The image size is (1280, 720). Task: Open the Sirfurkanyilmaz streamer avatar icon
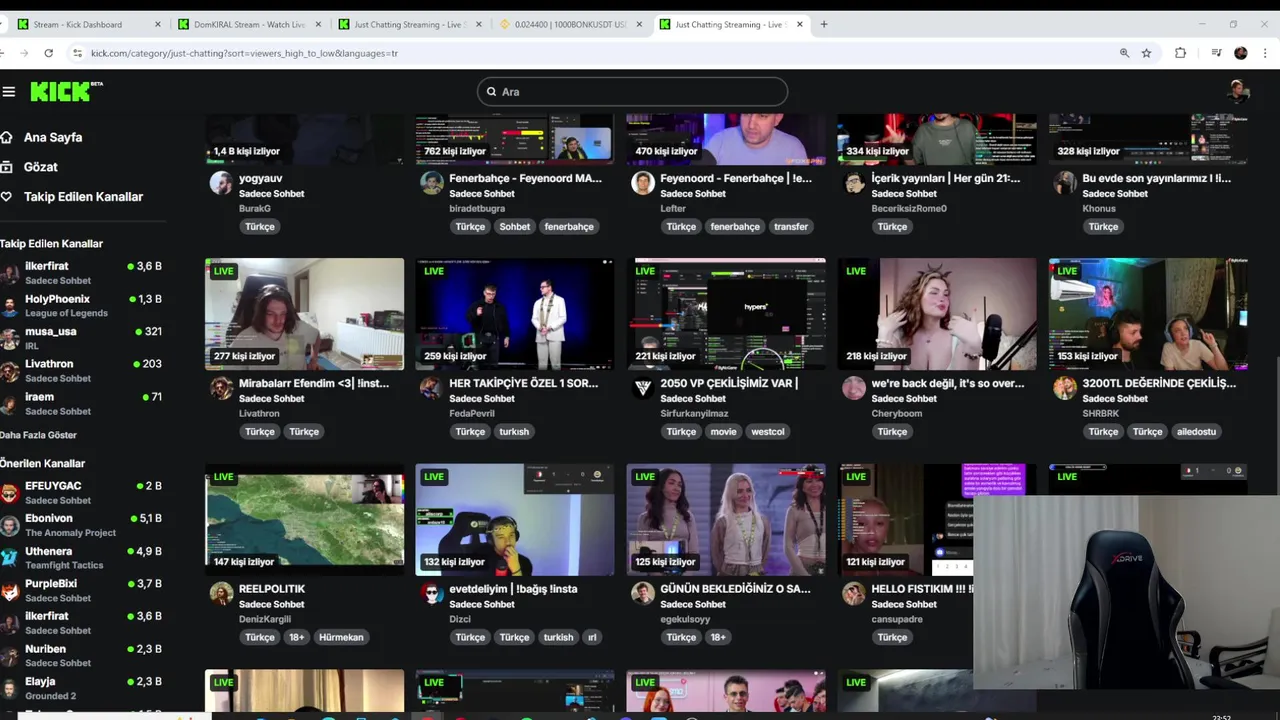(x=643, y=388)
